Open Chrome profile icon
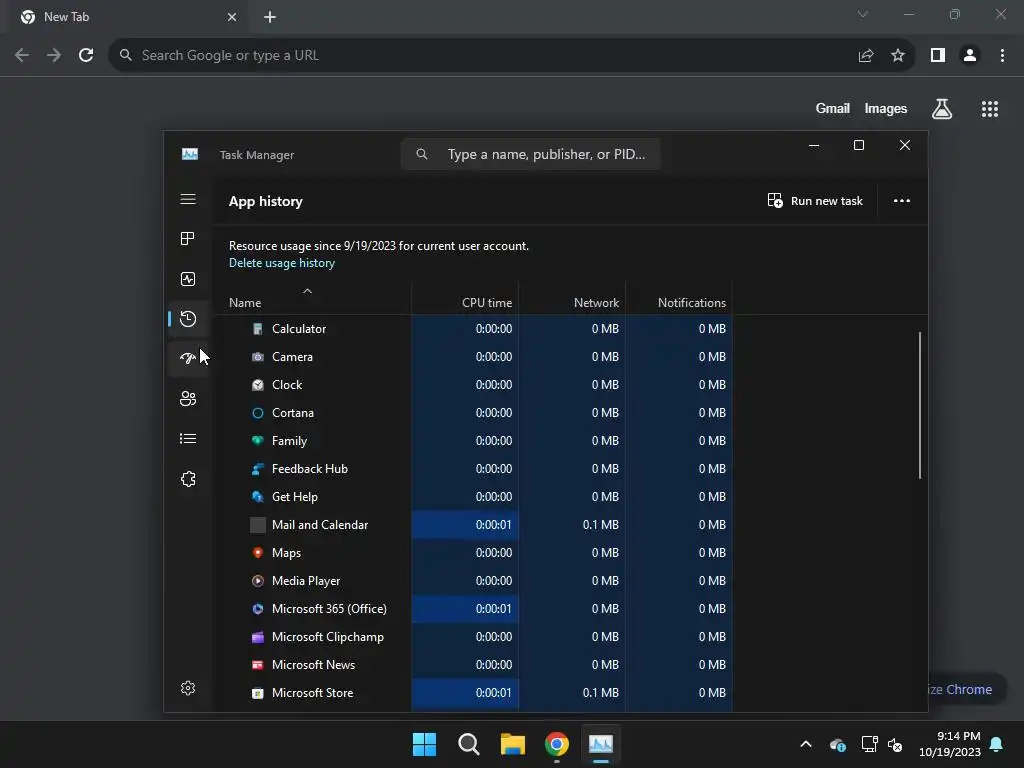Image resolution: width=1024 pixels, height=768 pixels. (970, 56)
